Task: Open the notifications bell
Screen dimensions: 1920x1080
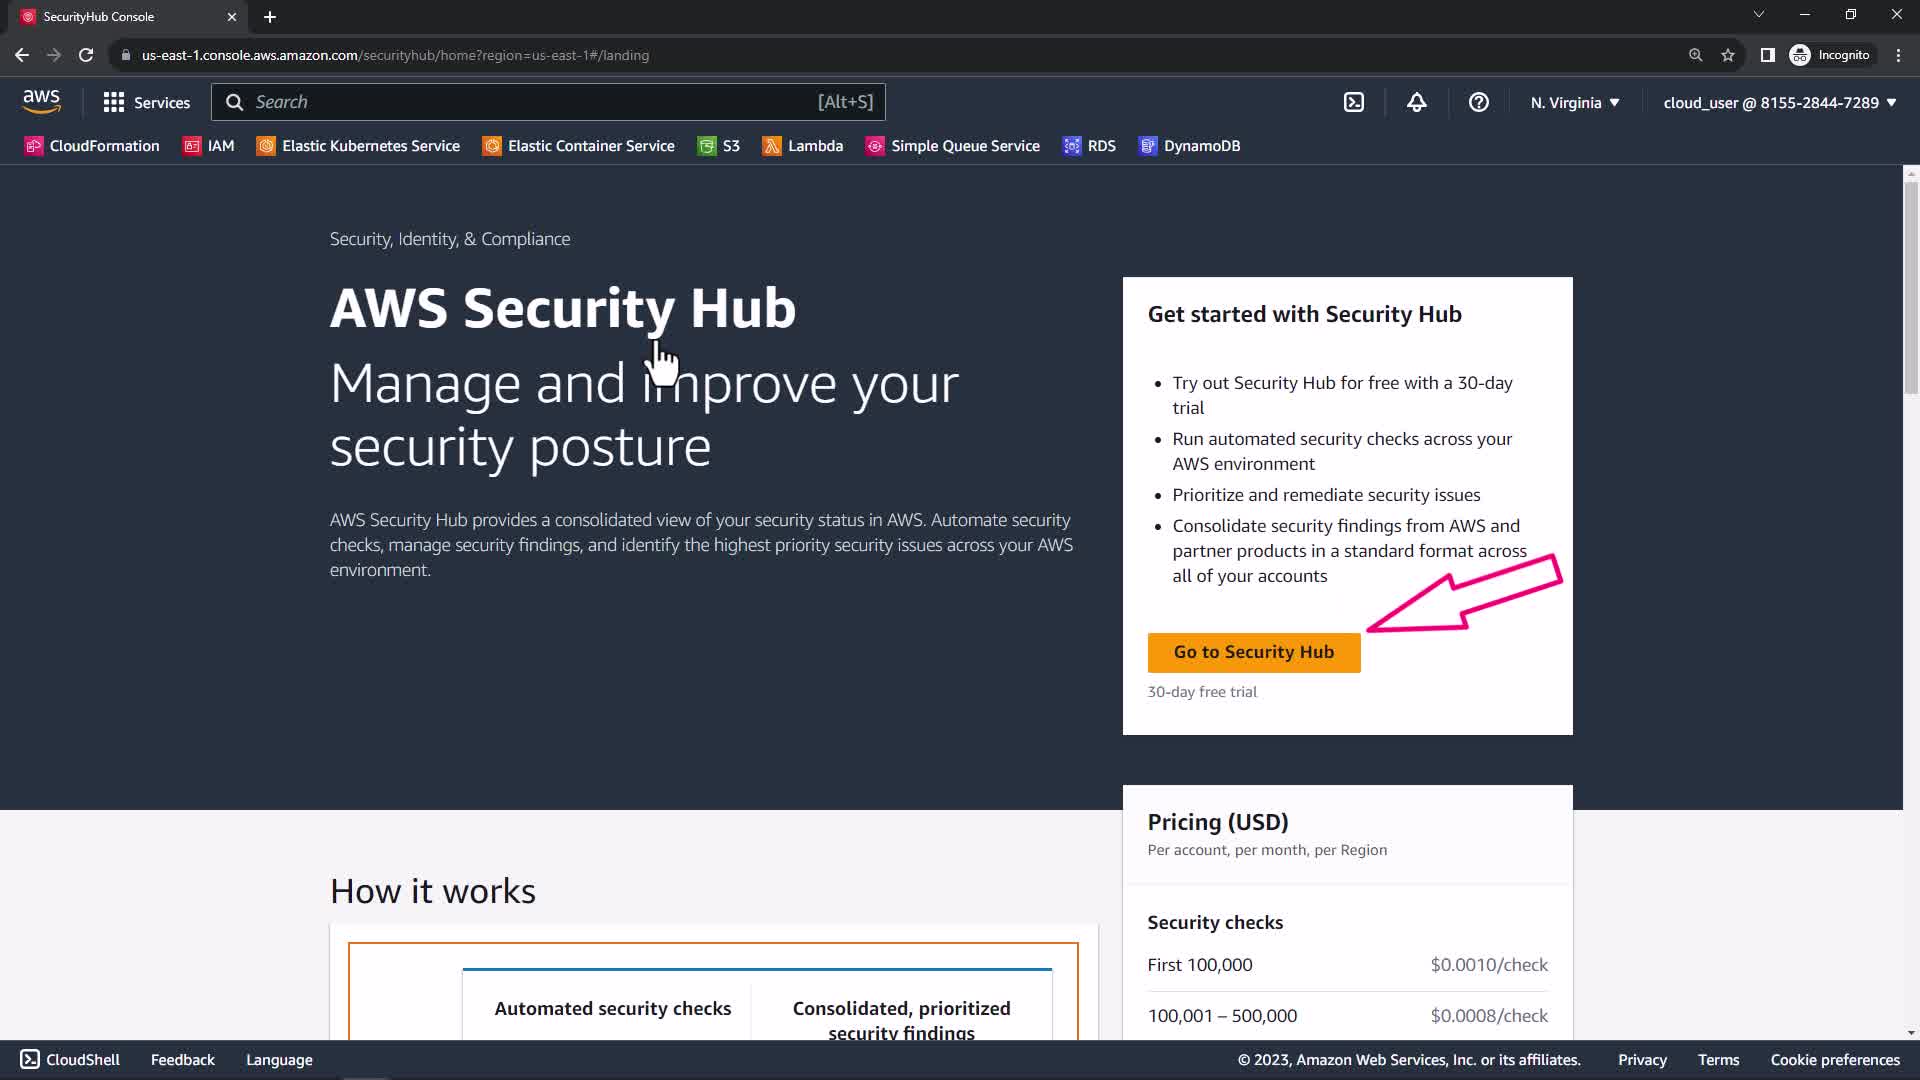Action: click(x=1416, y=102)
